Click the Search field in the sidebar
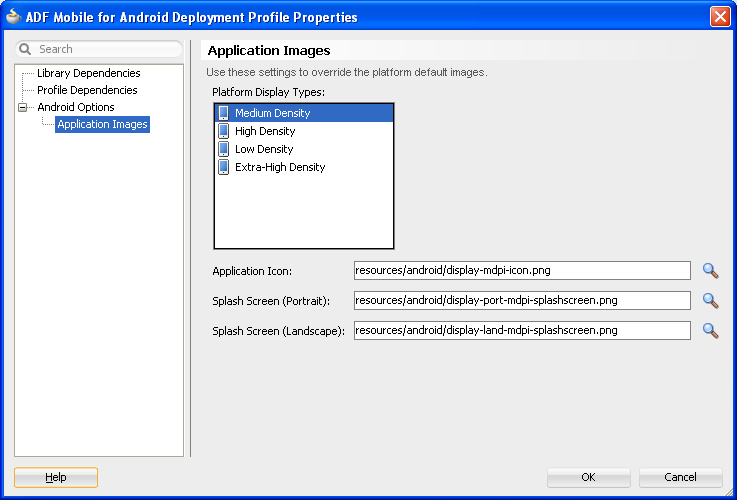737x500 pixels. (x=99, y=49)
